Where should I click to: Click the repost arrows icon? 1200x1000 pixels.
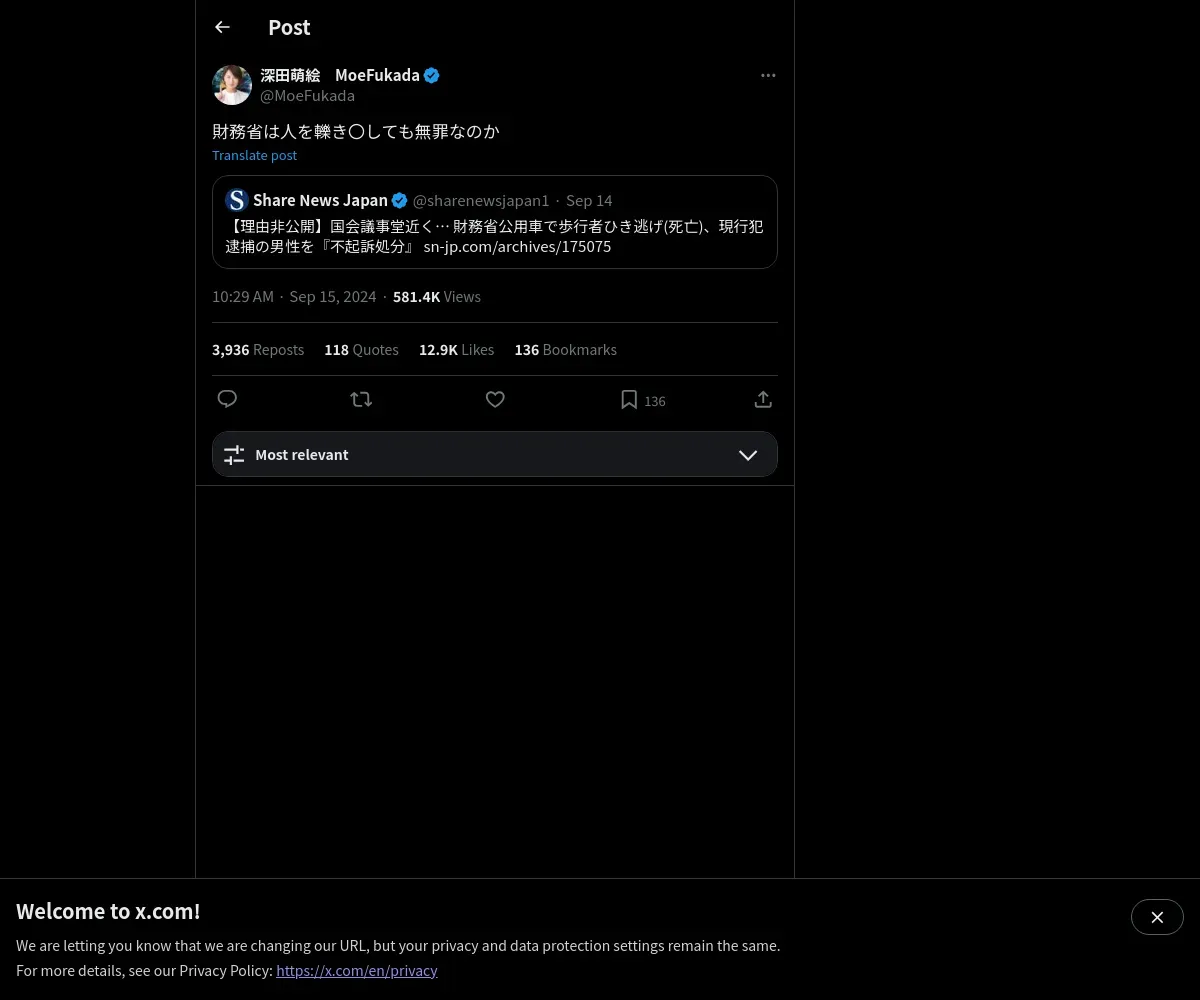pyautogui.click(x=361, y=399)
